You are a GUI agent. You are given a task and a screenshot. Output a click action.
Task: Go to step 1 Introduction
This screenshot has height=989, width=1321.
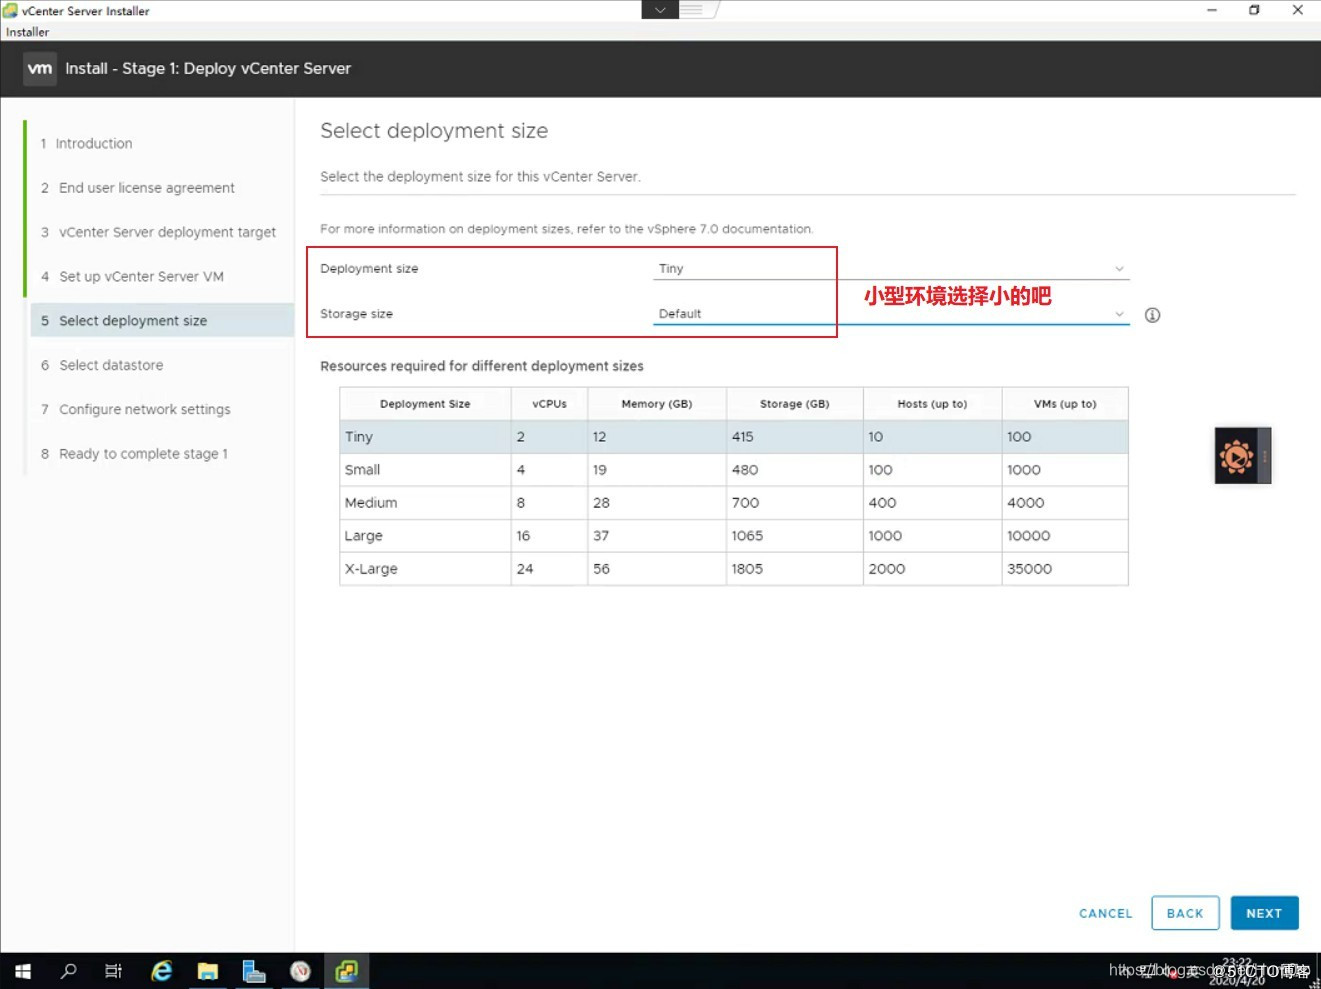(94, 144)
